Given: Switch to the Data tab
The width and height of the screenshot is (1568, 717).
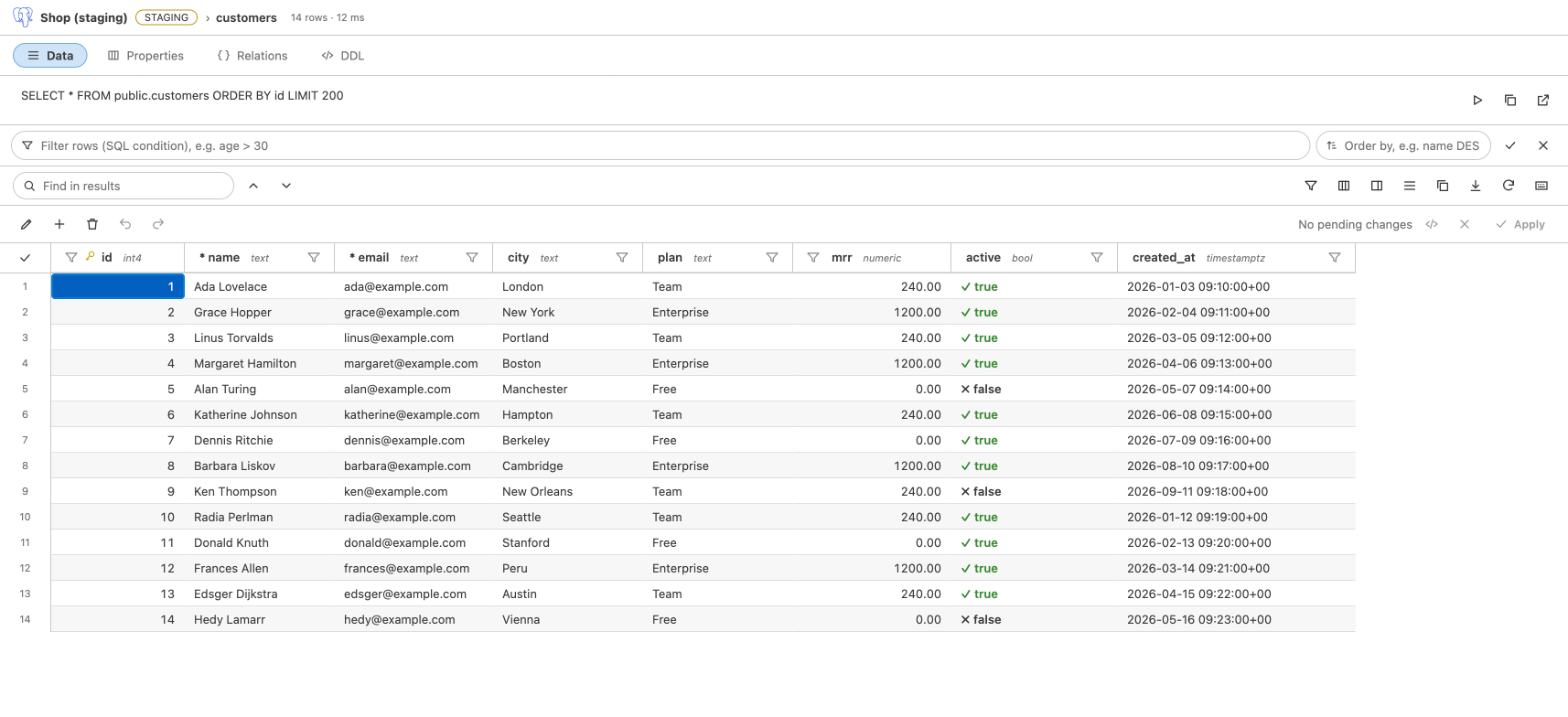Looking at the screenshot, I should 50,56.
